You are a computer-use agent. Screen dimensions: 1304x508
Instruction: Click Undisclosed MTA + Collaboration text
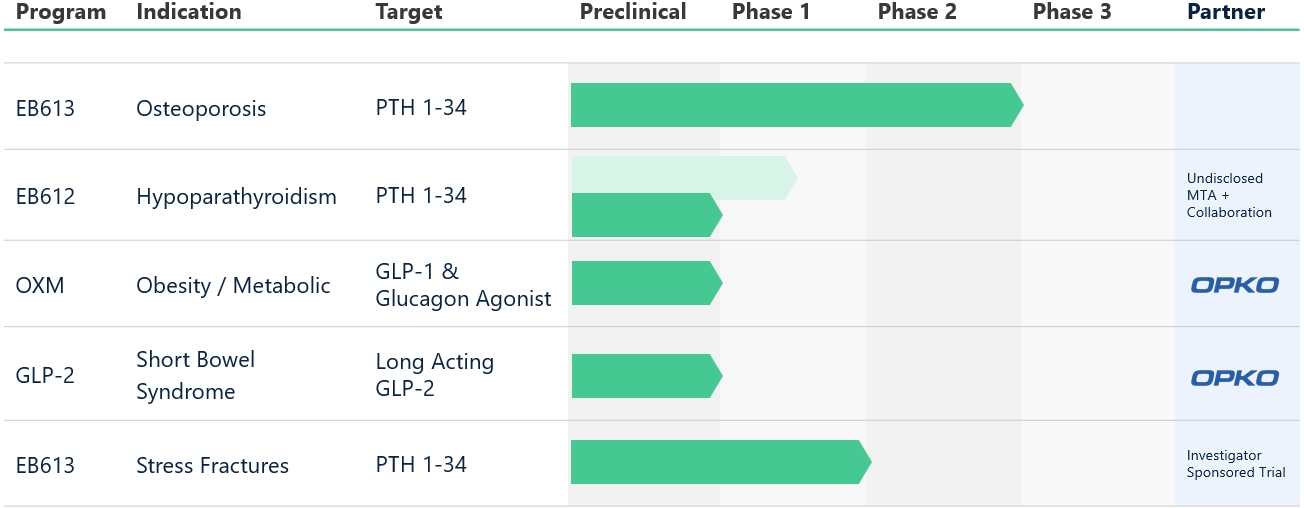coord(1229,195)
